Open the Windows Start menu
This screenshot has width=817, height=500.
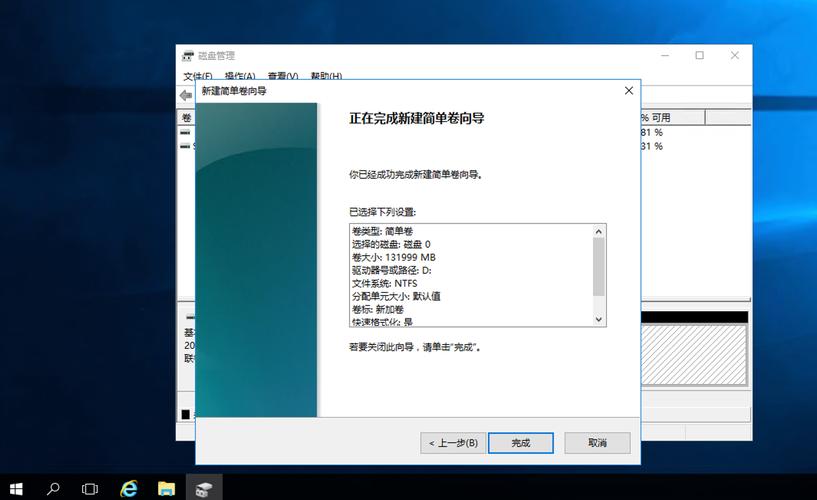[x=16, y=489]
